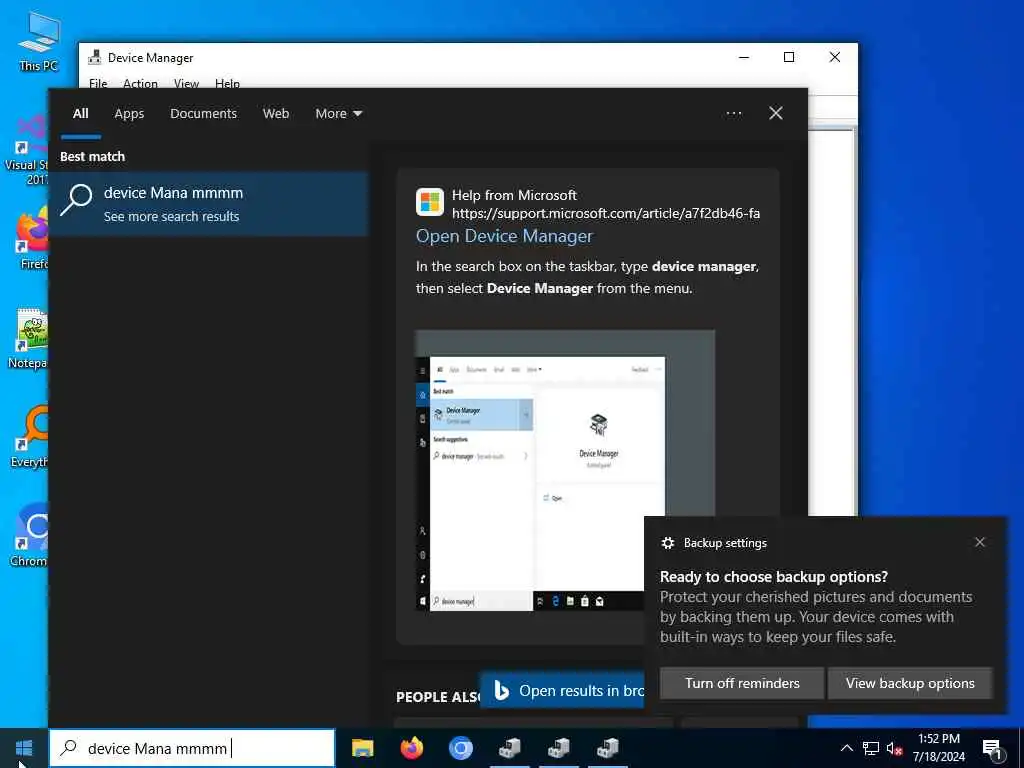Open File Explorer from taskbar
The height and width of the screenshot is (768, 1024).
pos(362,748)
